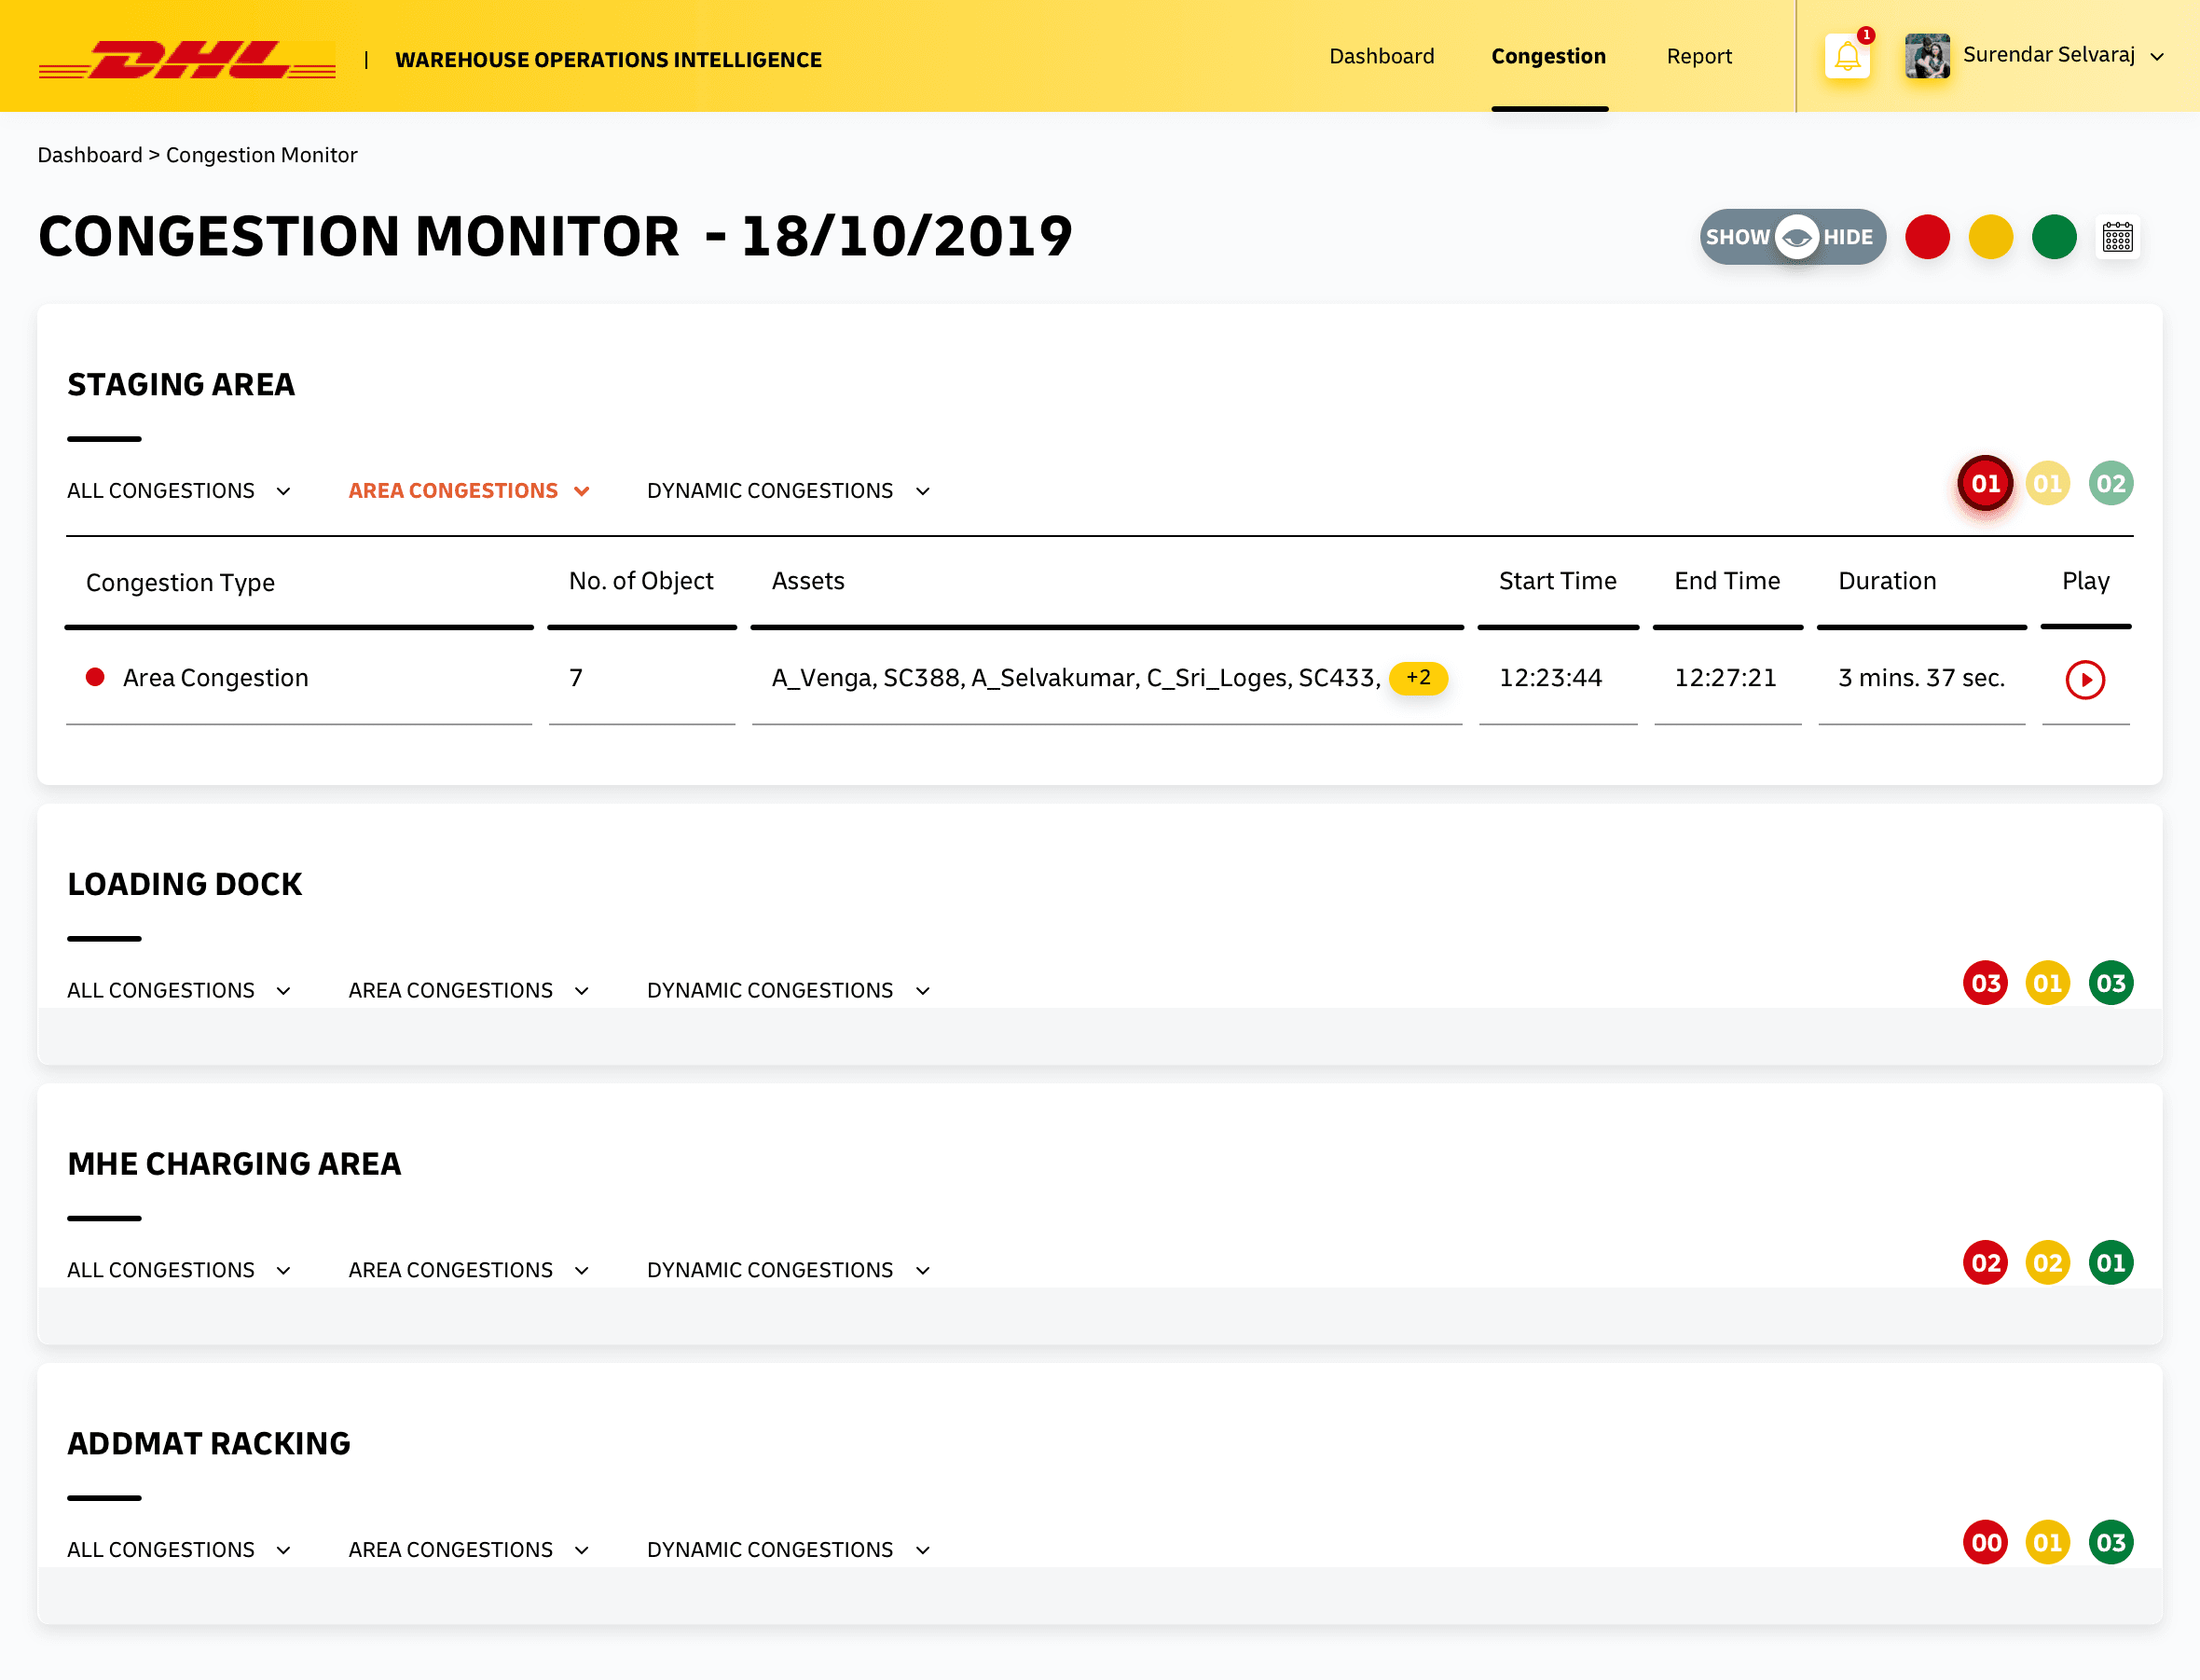2200x1680 pixels.
Task: Toggle the Show/Hide eye switch
Action: (x=1792, y=237)
